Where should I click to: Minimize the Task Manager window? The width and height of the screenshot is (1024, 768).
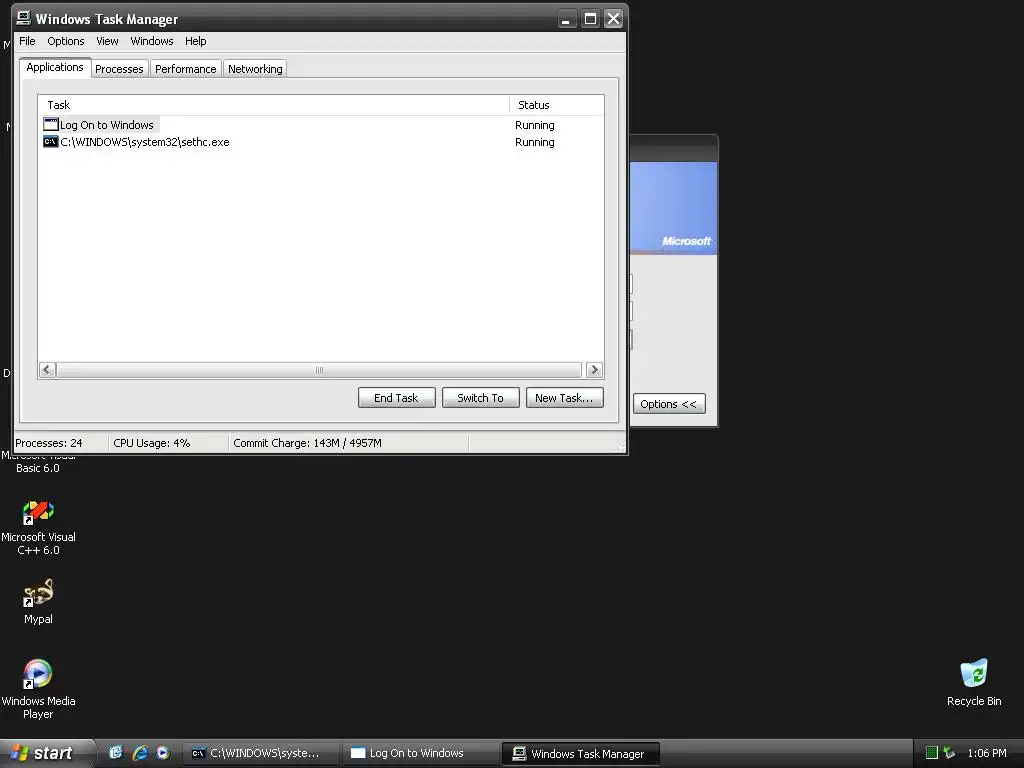coord(566,19)
